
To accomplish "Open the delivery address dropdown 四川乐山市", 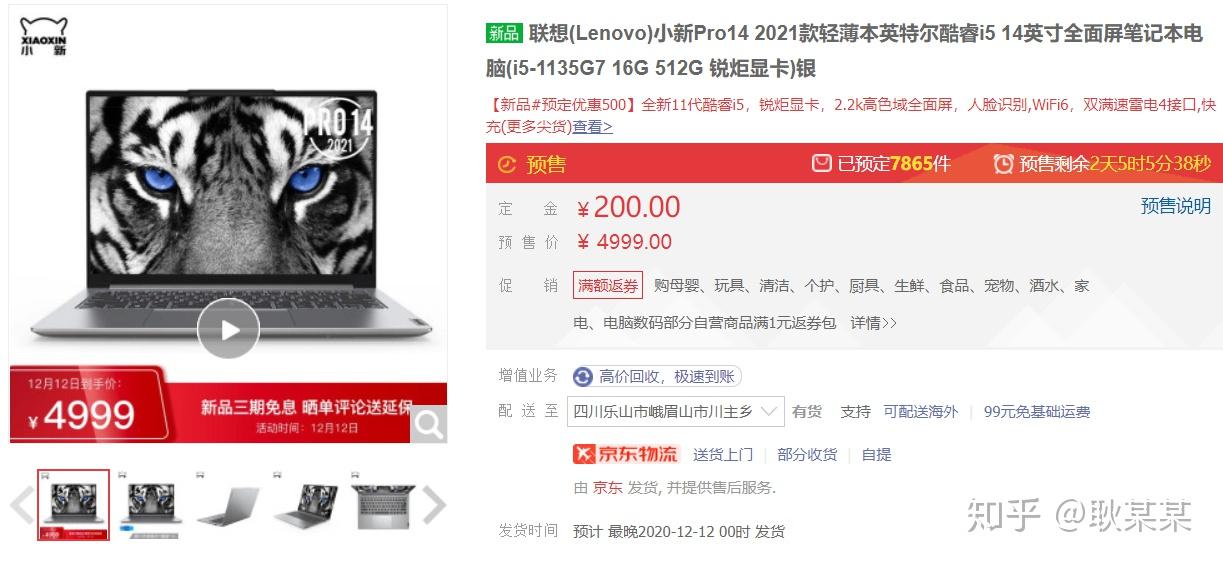I will click(x=675, y=411).
